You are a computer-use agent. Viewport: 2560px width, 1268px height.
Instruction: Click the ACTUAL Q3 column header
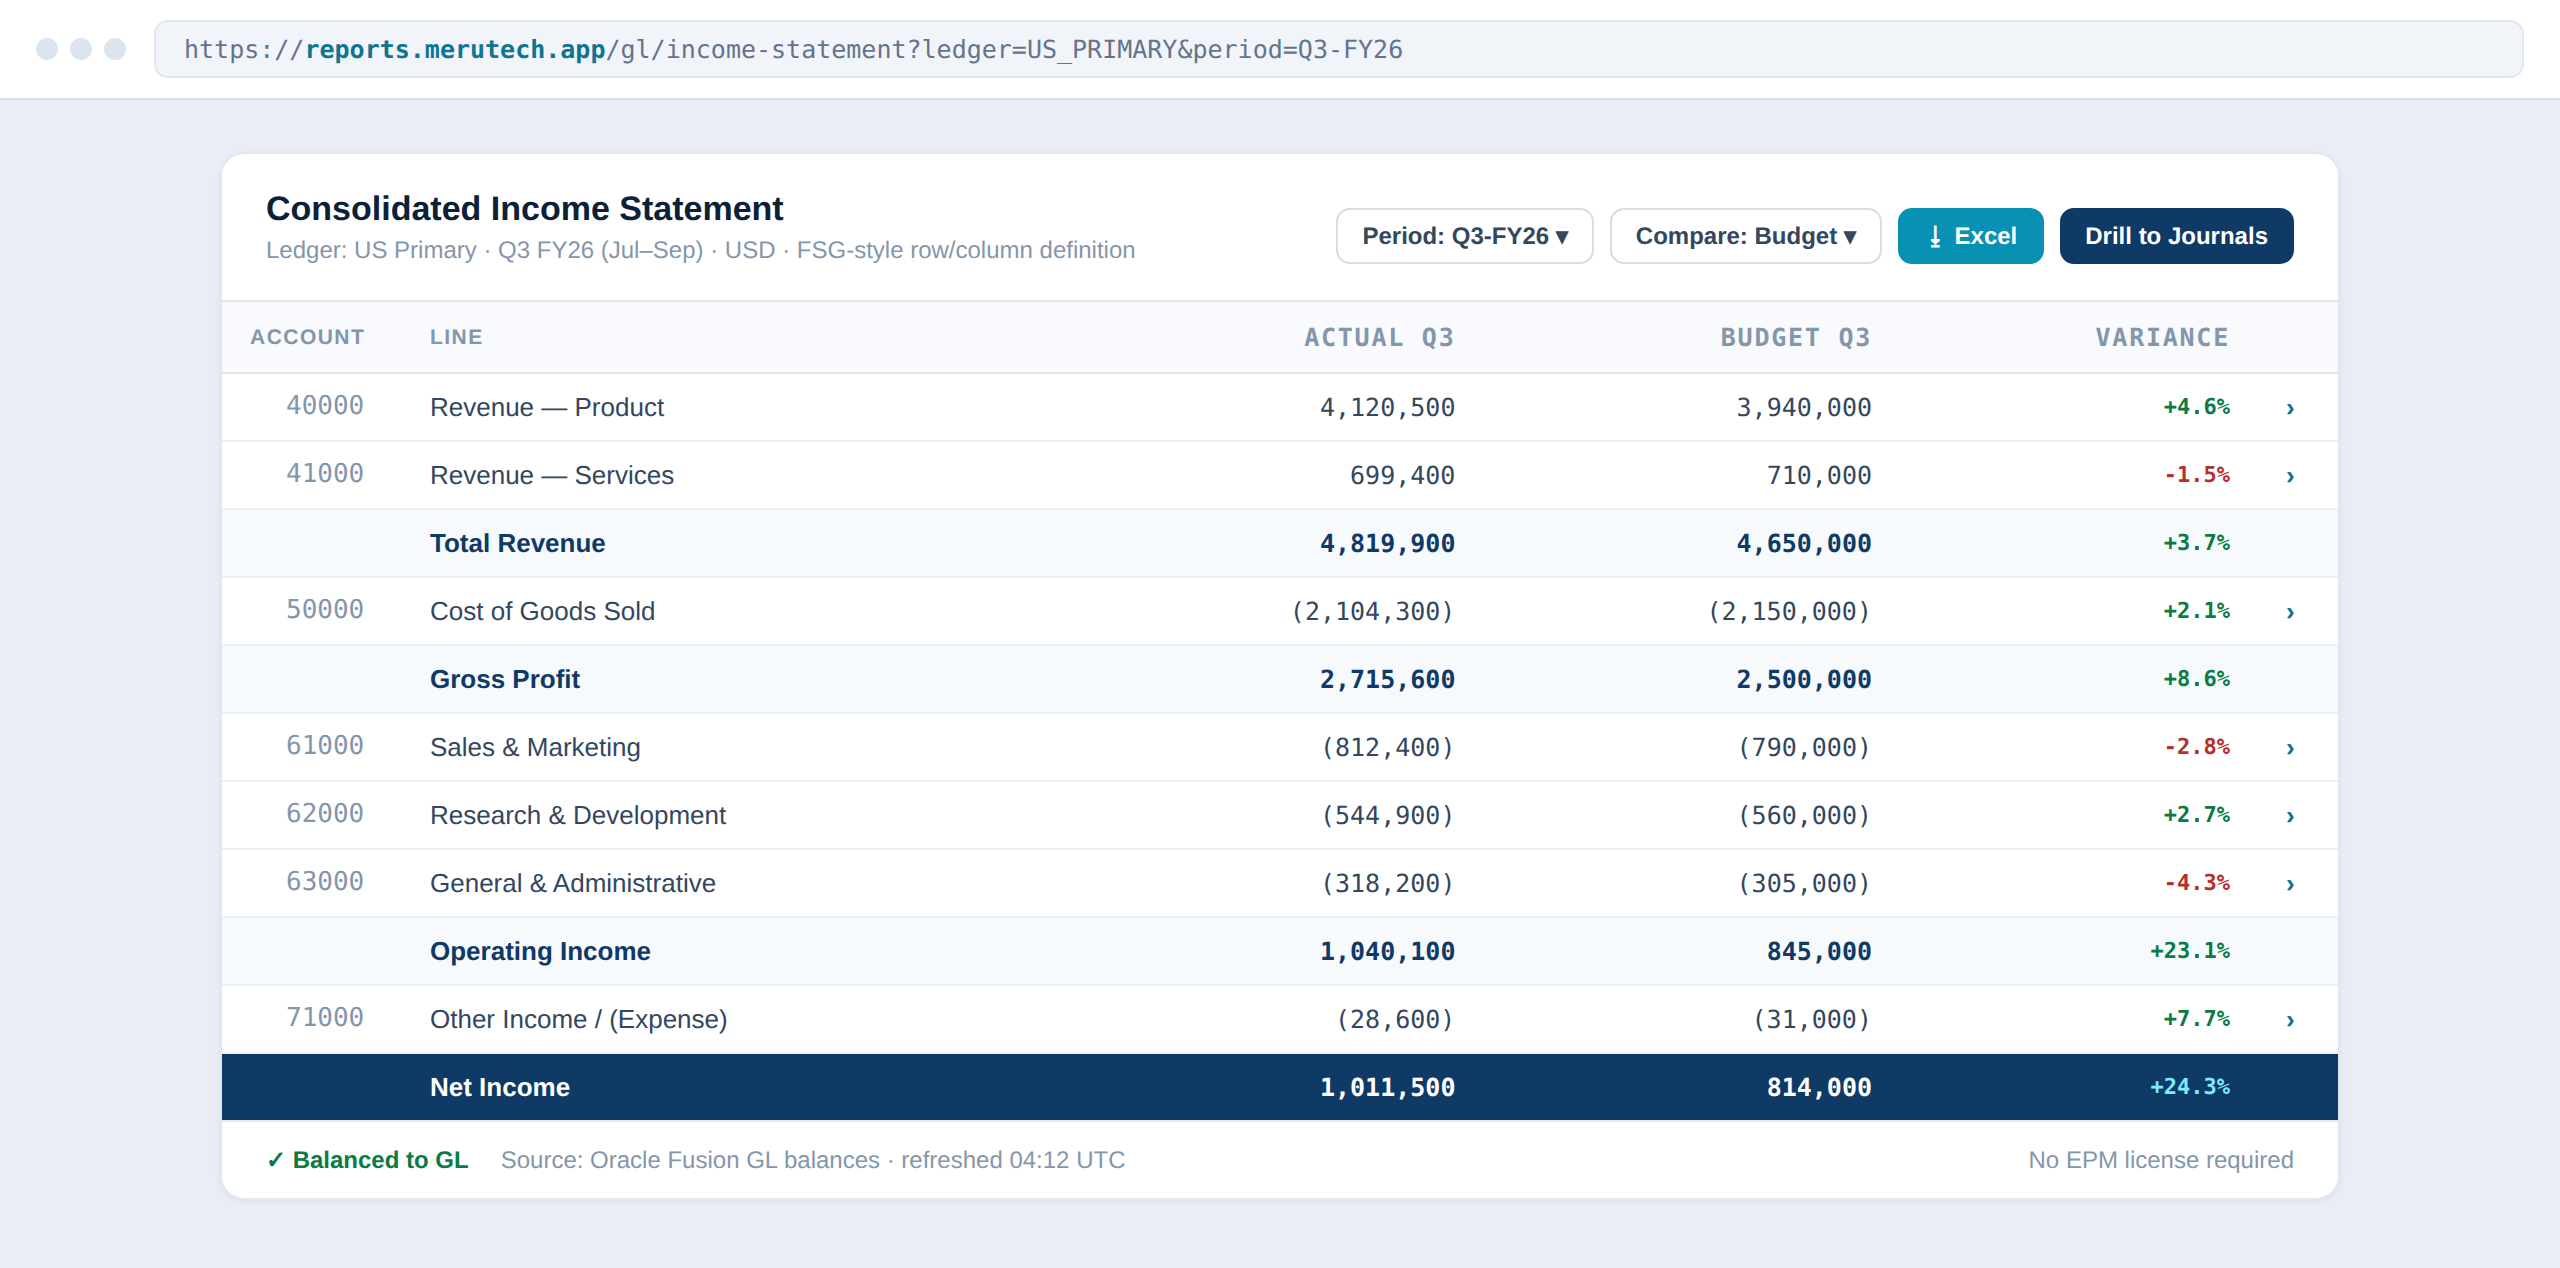coord(1379,337)
